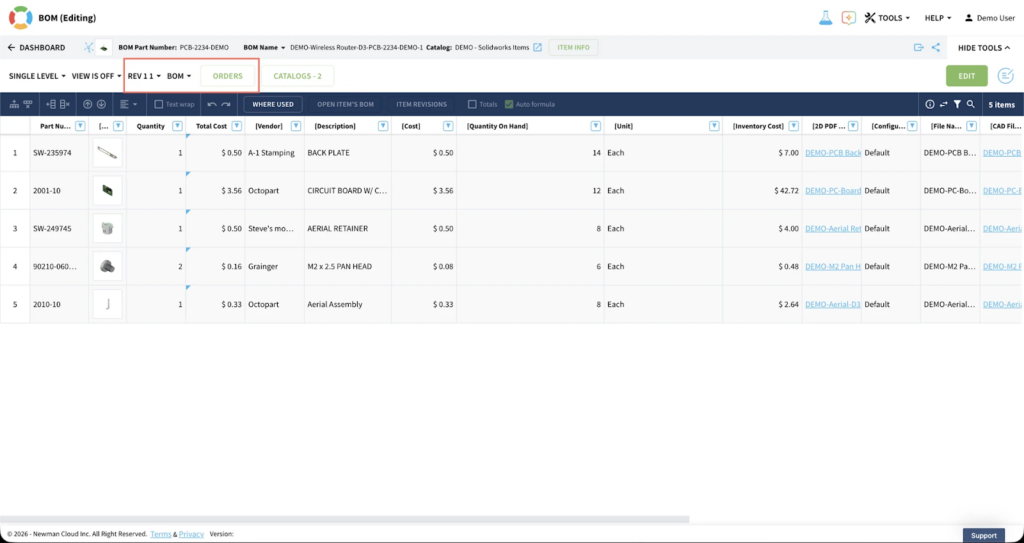
Task: Click the WHERE USED button
Action: [x=273, y=104]
